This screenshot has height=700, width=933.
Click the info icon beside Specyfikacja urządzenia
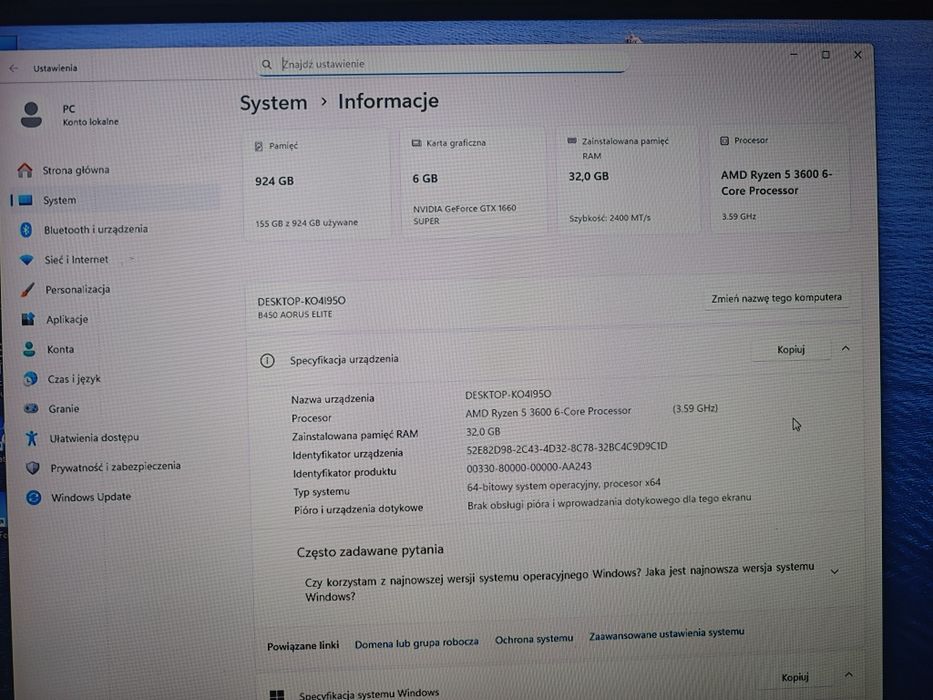pos(267,361)
